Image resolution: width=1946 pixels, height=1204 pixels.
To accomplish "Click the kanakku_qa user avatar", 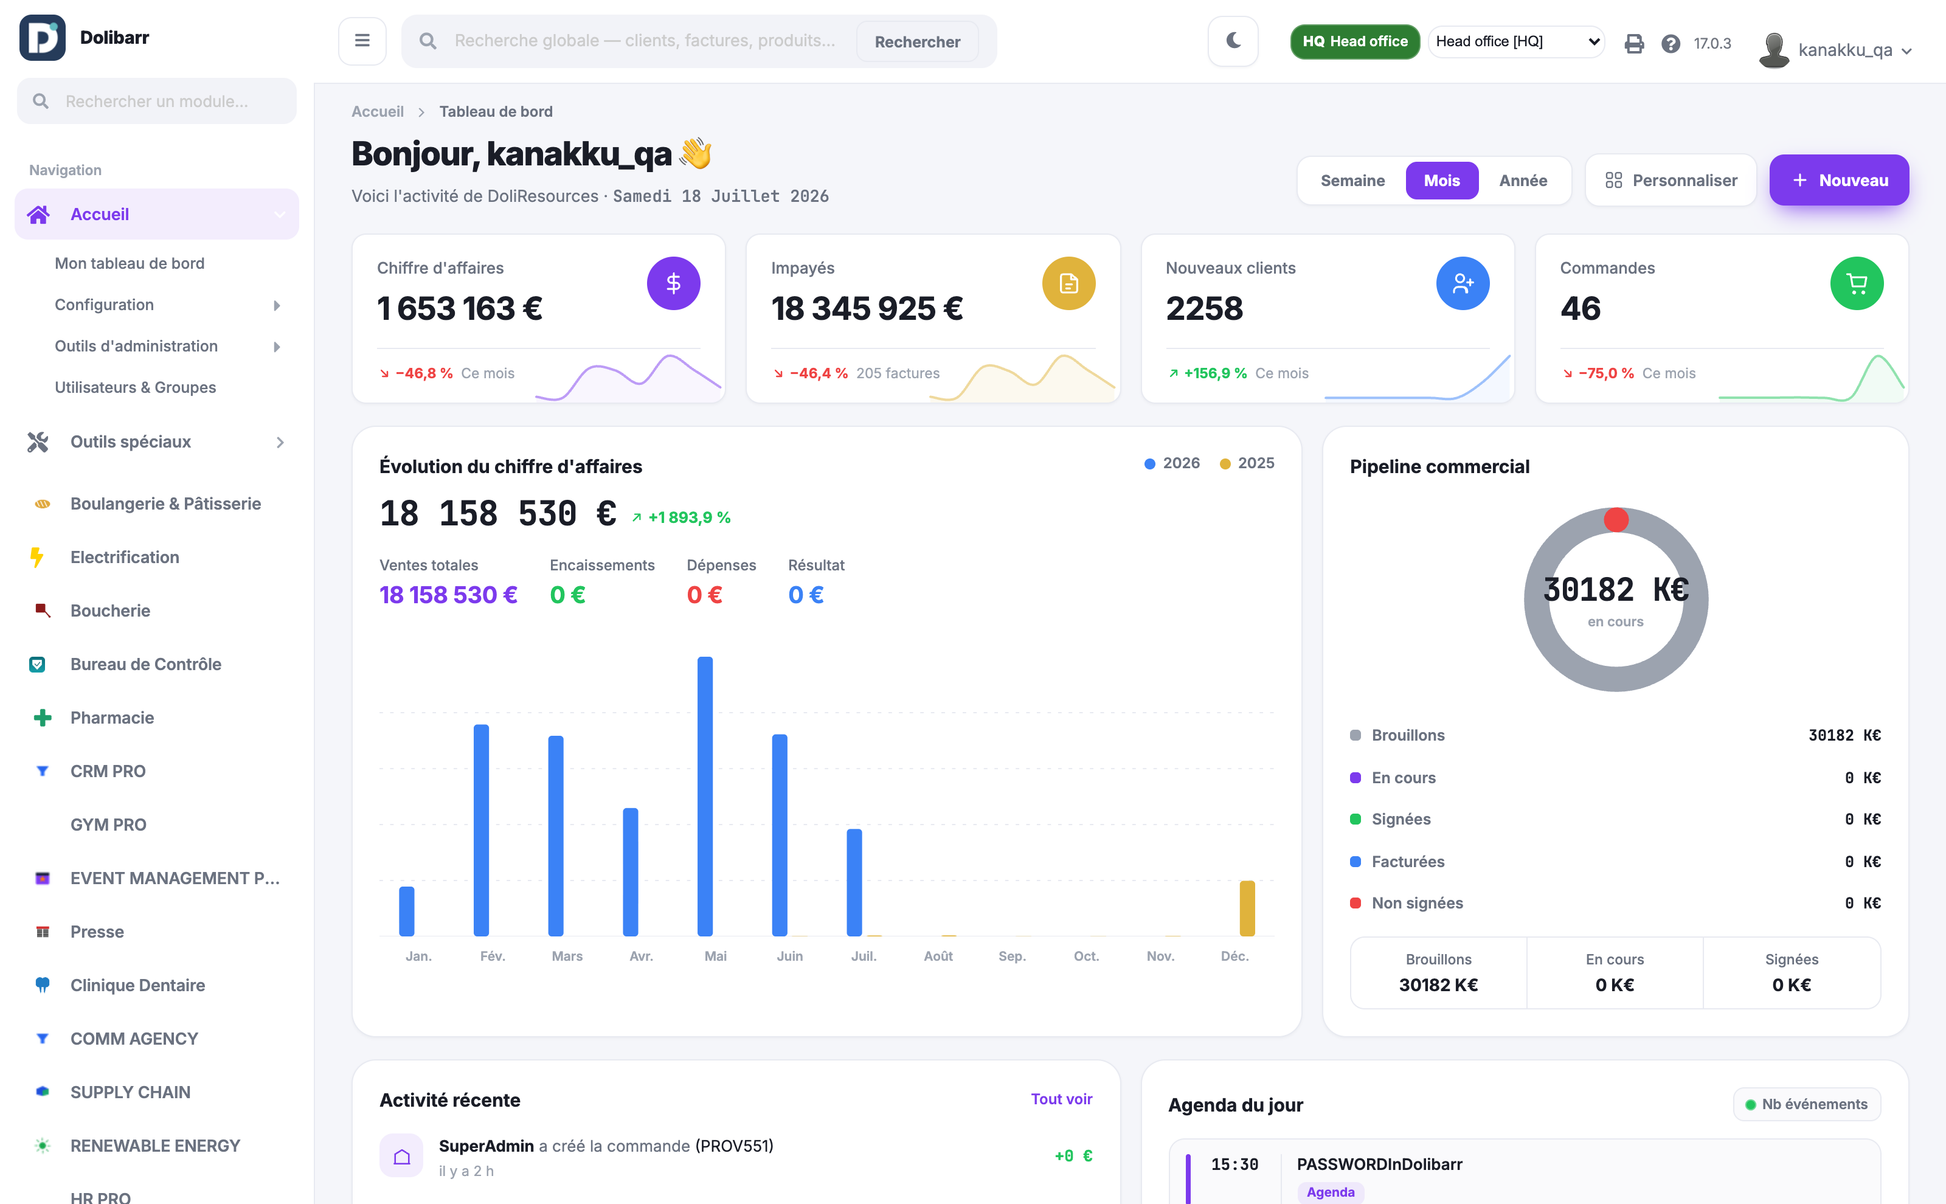I will (1774, 49).
